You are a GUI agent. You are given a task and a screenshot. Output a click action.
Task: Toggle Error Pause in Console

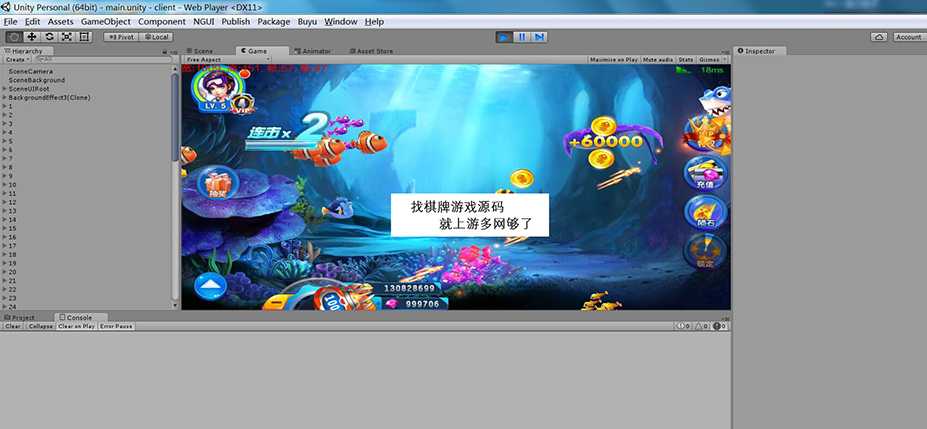116,326
